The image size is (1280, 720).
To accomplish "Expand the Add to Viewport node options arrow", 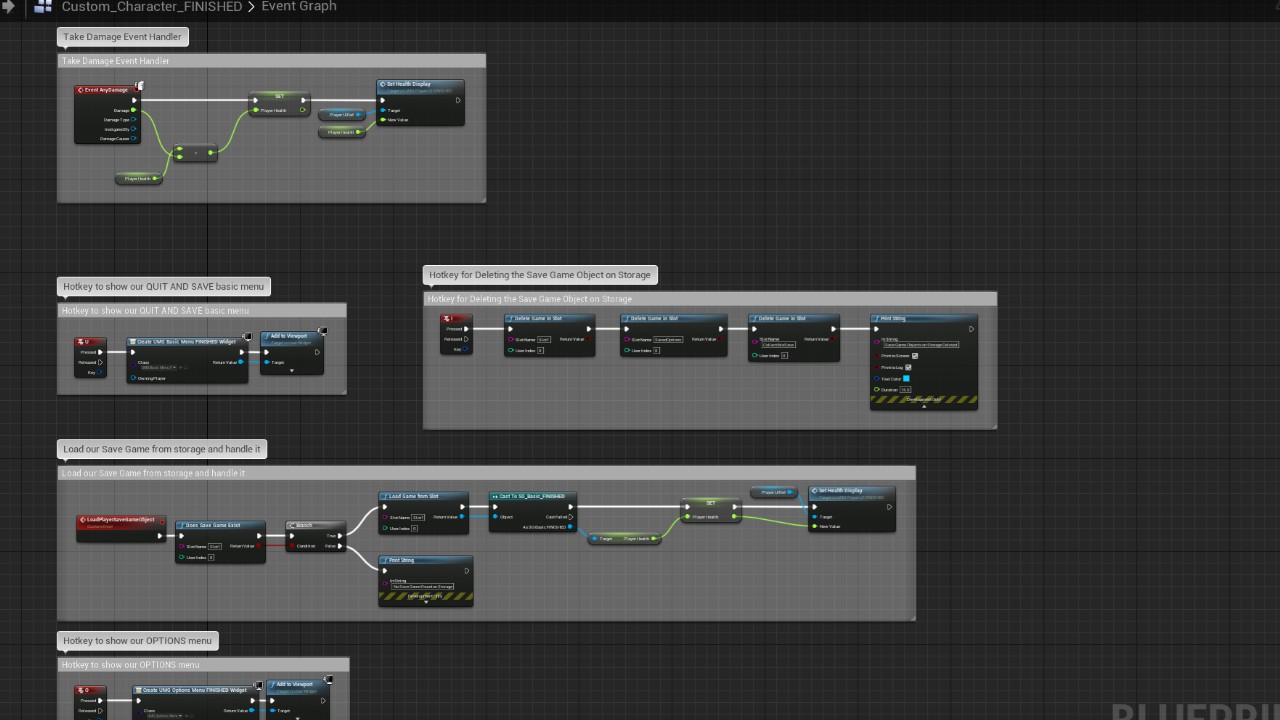I will pyautogui.click(x=292, y=371).
